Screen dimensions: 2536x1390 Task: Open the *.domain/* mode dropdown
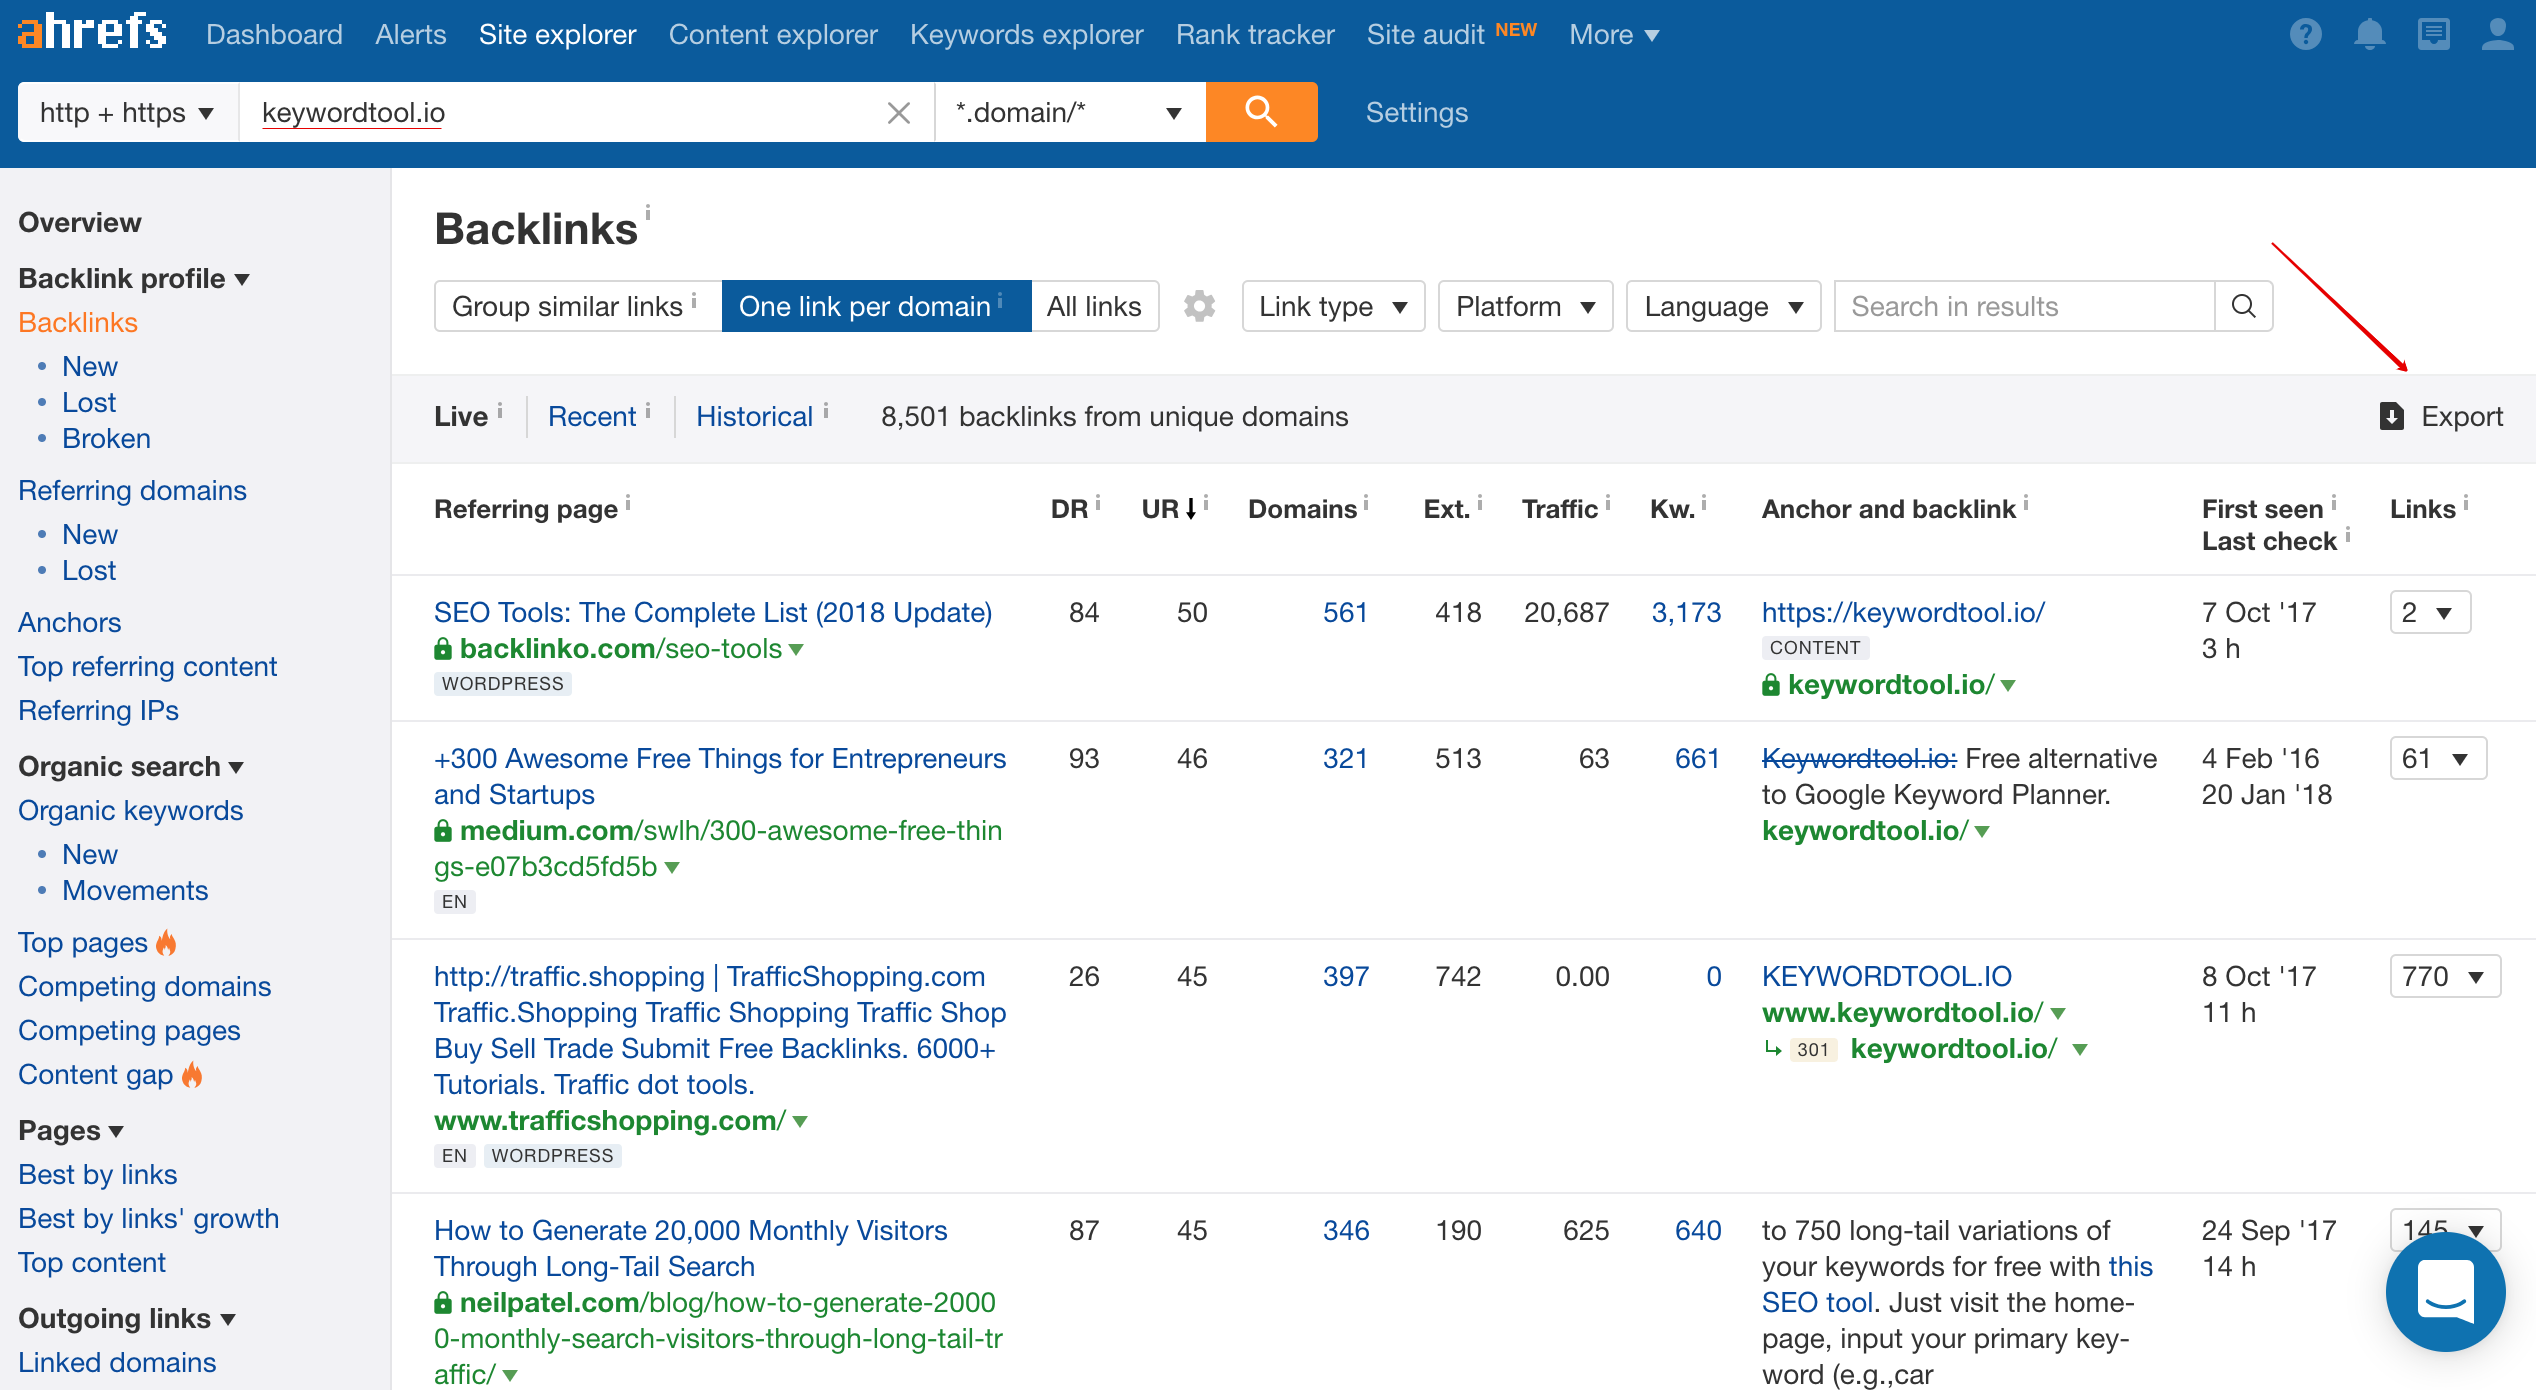(x=1070, y=112)
